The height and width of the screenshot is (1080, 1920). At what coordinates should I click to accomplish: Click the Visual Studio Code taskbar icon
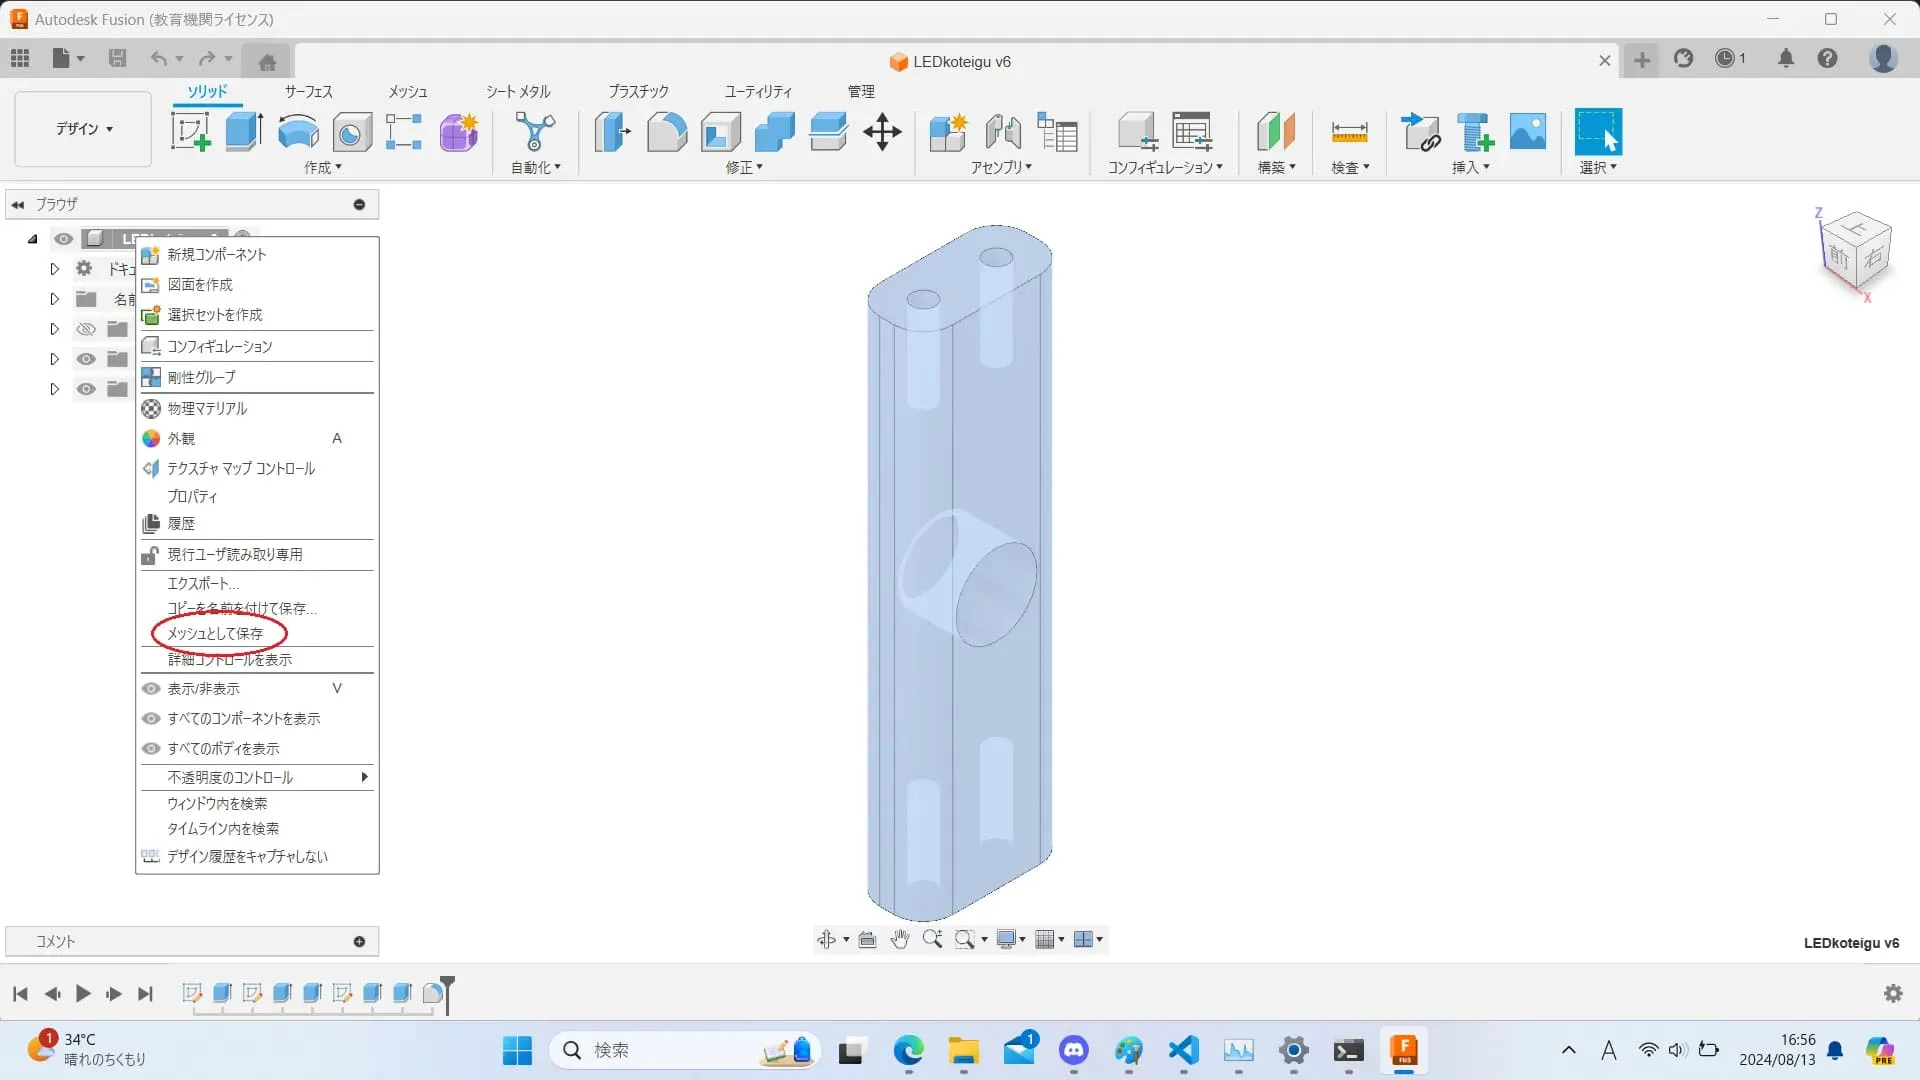point(1183,1050)
